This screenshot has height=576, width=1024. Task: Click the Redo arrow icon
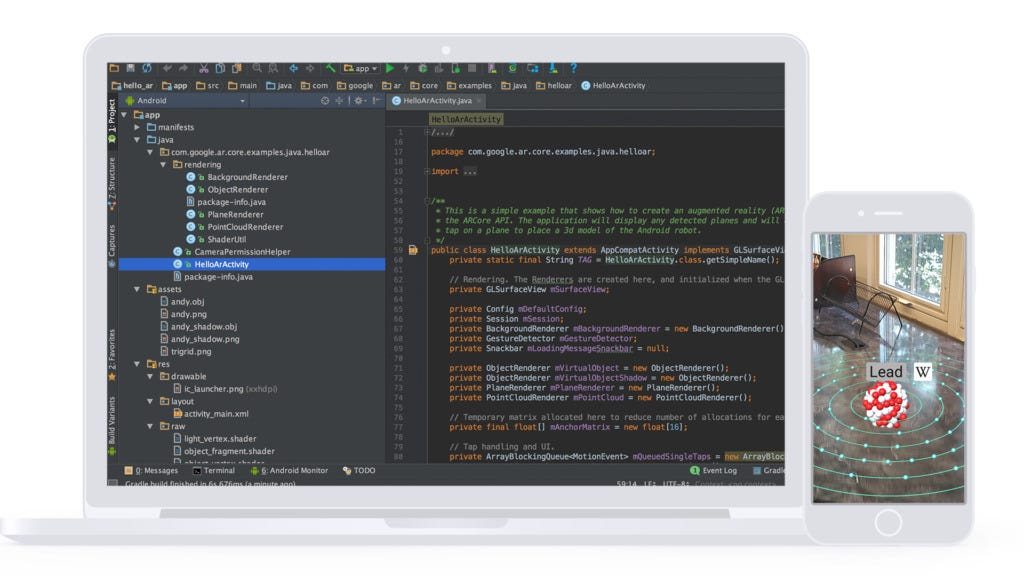click(184, 68)
